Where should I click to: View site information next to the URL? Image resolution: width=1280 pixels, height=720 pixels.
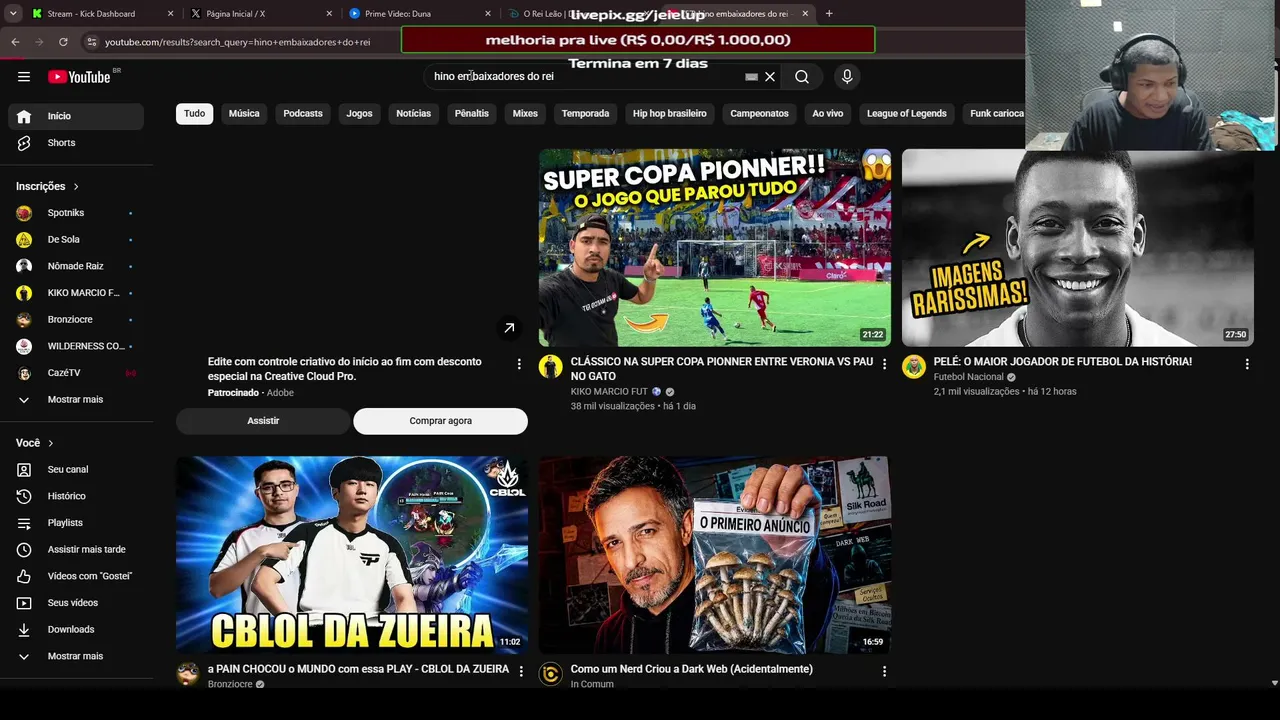[91, 42]
